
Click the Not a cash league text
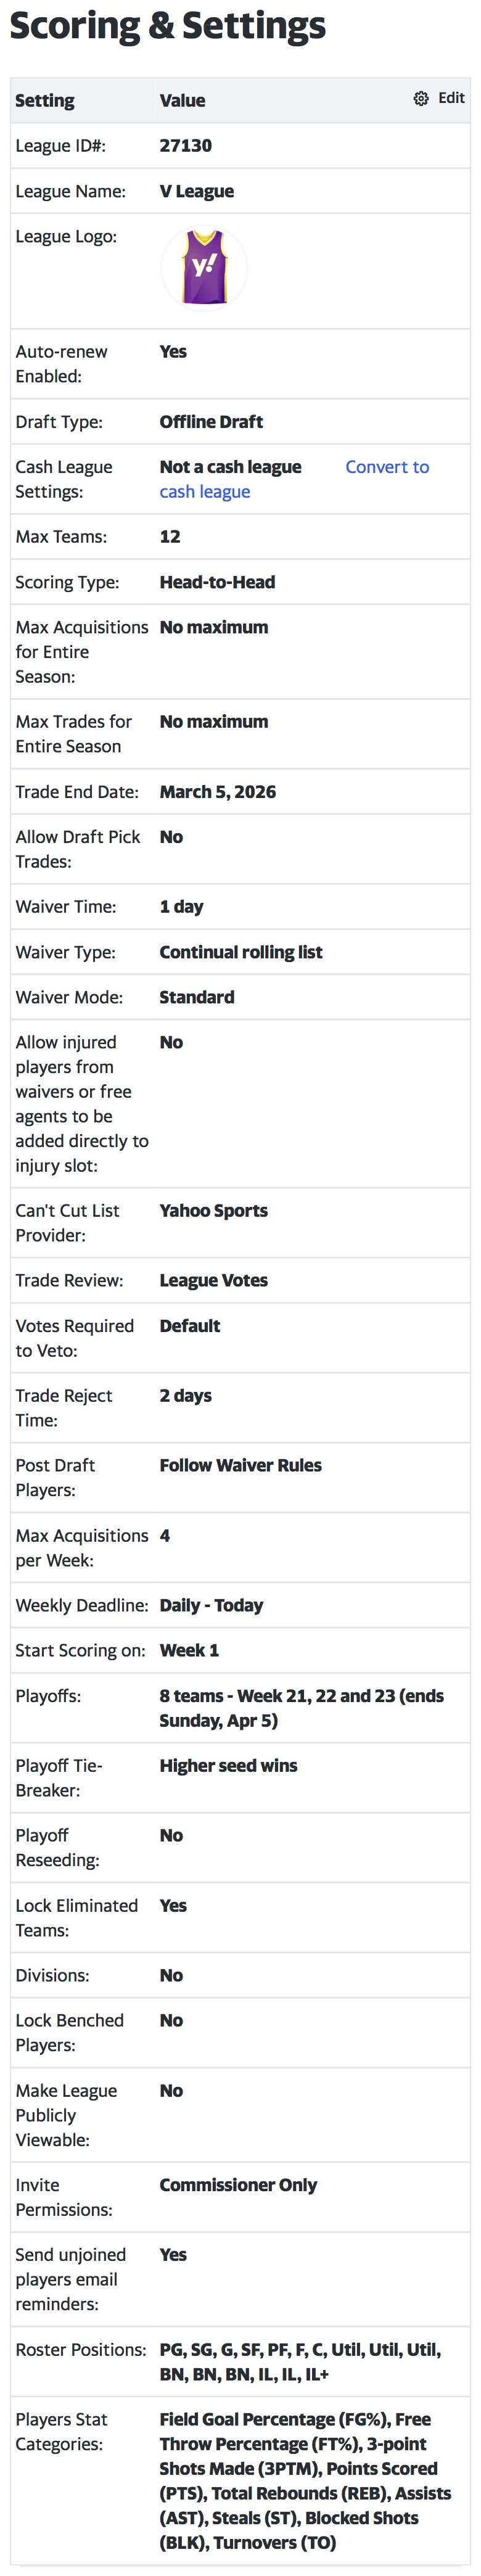230,467
